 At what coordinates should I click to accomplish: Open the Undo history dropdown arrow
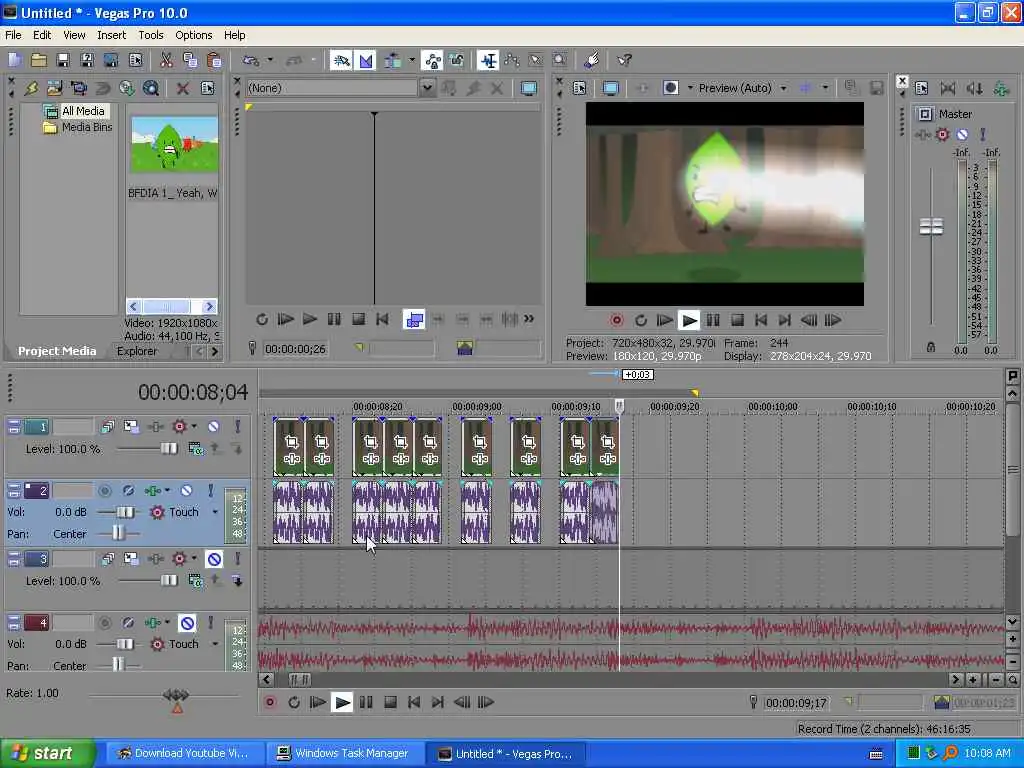pyautogui.click(x=270, y=60)
